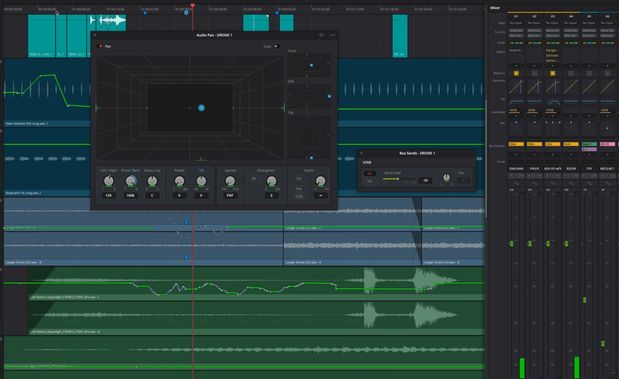Screen dimensions: 619x379
Task: Open the A1 Input dropdown in mixer
Action: tap(516, 23)
